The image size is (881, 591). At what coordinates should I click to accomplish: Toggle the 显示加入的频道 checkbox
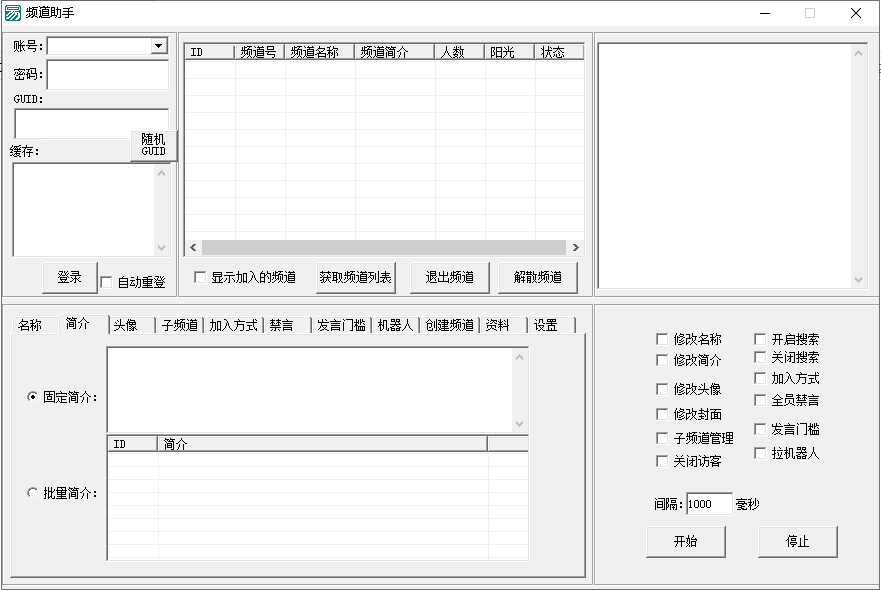click(x=200, y=277)
